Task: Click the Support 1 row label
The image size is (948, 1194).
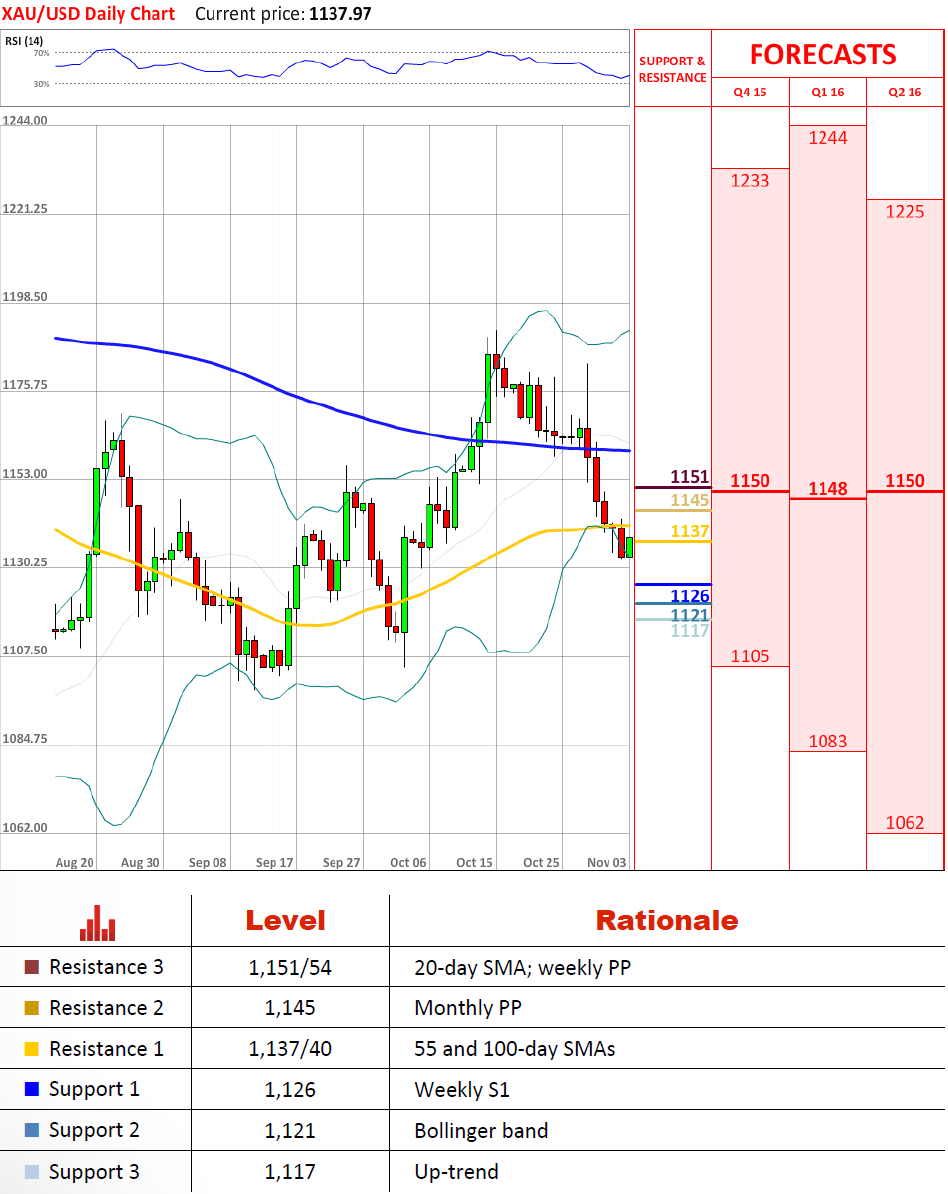Action: pyautogui.click(x=94, y=1090)
